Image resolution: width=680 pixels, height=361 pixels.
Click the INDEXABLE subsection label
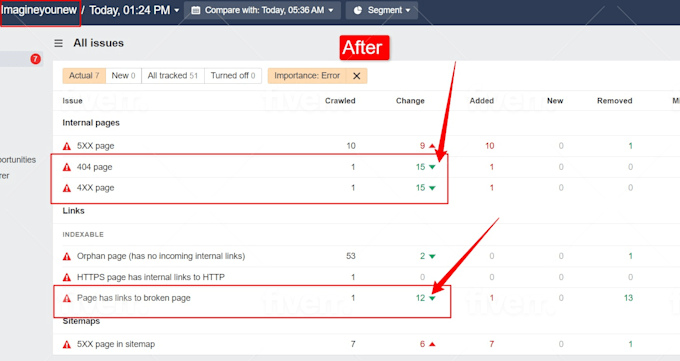pyautogui.click(x=83, y=234)
